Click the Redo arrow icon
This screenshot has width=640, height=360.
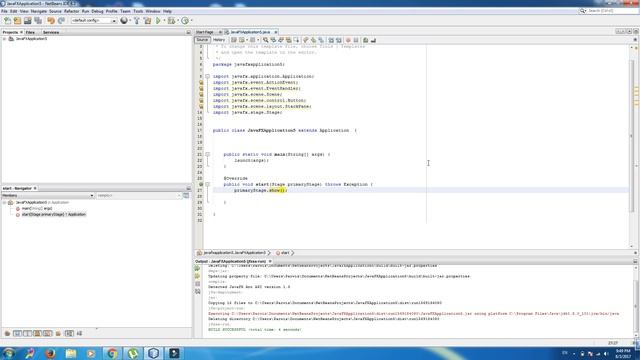[61, 20]
